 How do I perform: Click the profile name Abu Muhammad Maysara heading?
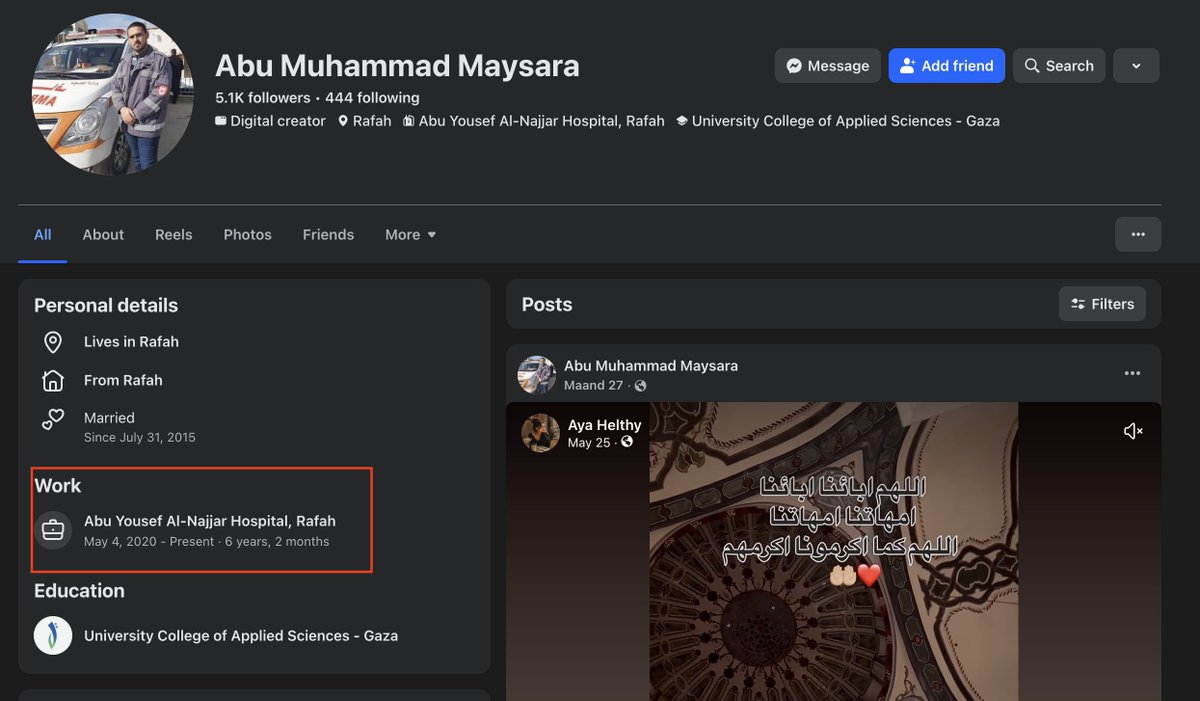[397, 65]
